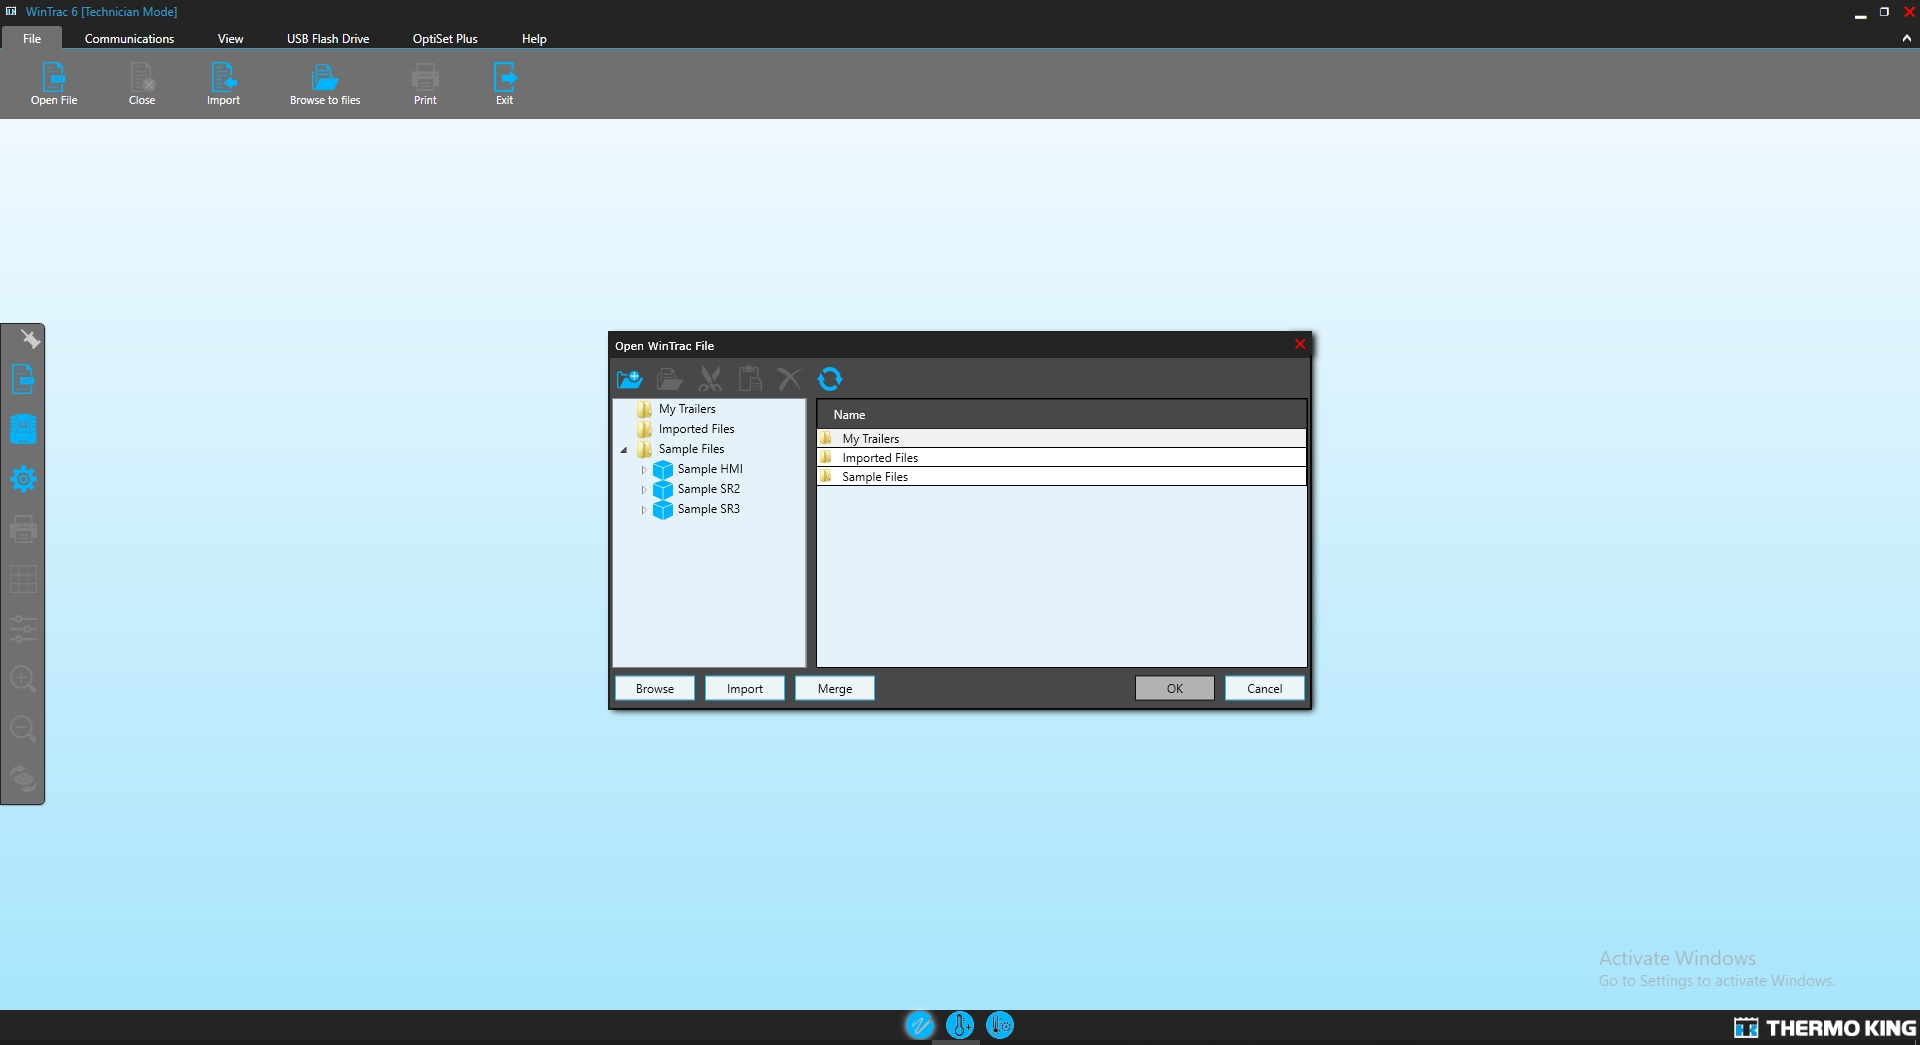Image resolution: width=1920 pixels, height=1045 pixels.
Task: Click the pin icon on the side panel
Action: coord(30,339)
